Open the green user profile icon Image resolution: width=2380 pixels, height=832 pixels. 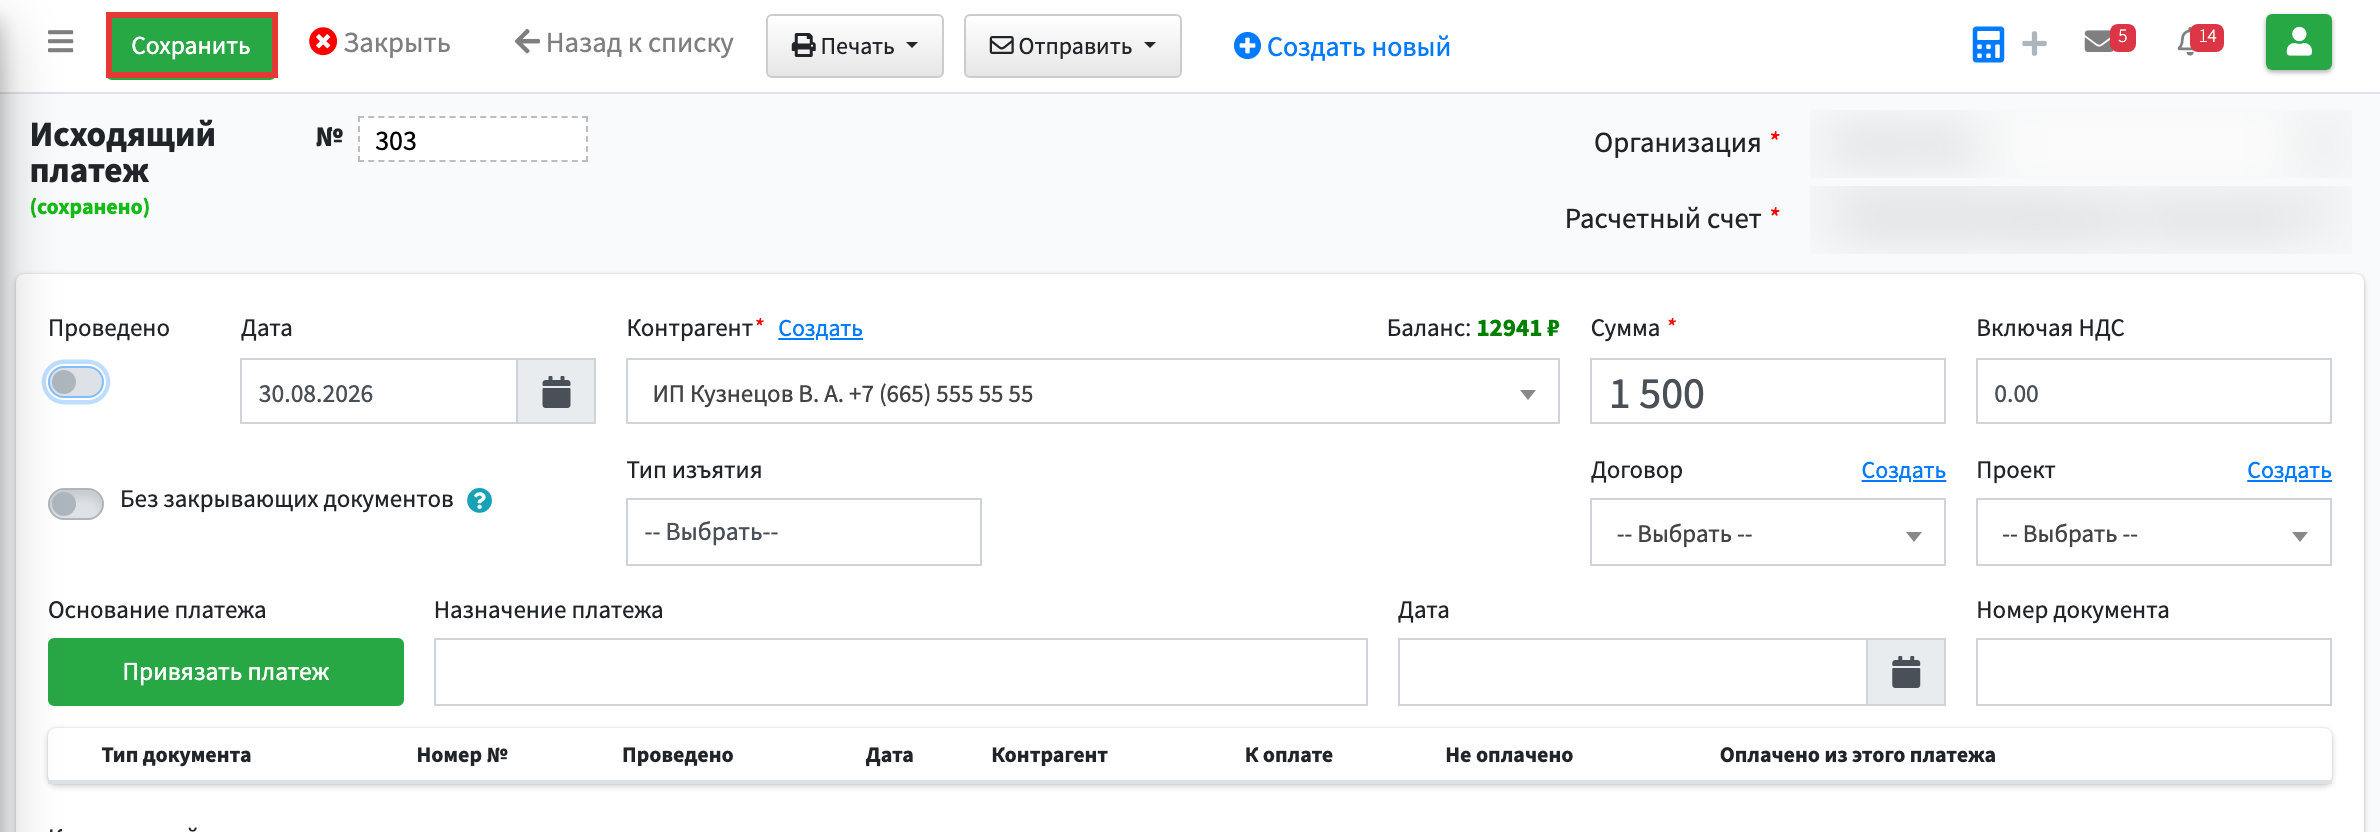[2298, 42]
